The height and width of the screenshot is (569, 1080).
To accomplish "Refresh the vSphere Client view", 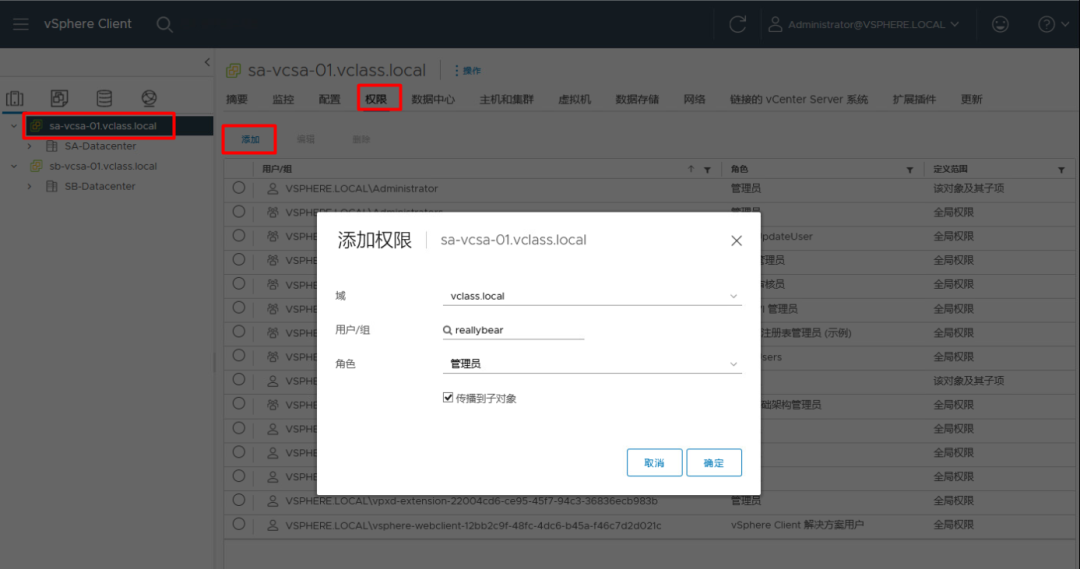I will tap(738, 24).
